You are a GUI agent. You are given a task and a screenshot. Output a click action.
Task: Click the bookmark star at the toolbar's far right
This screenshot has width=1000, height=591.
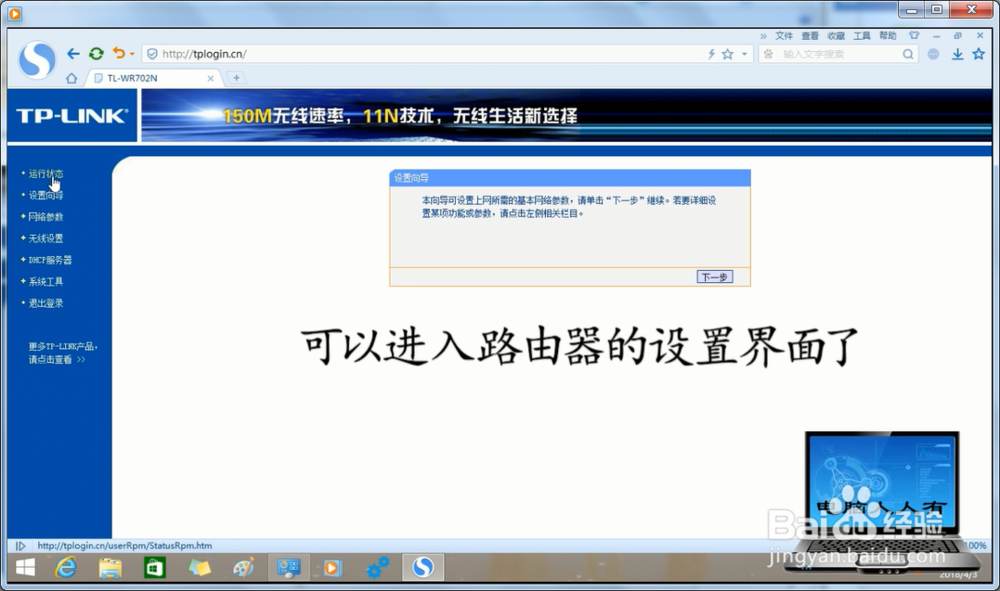coord(977,54)
